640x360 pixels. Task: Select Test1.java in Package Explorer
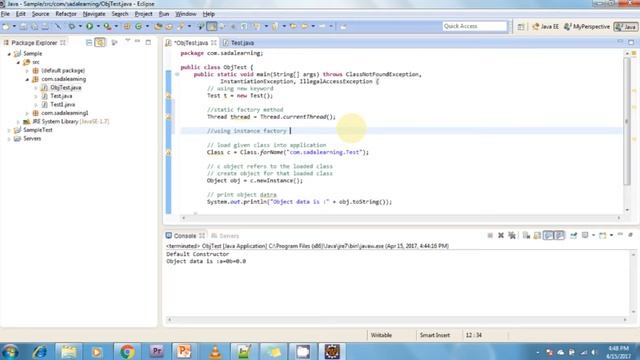click(x=62, y=104)
